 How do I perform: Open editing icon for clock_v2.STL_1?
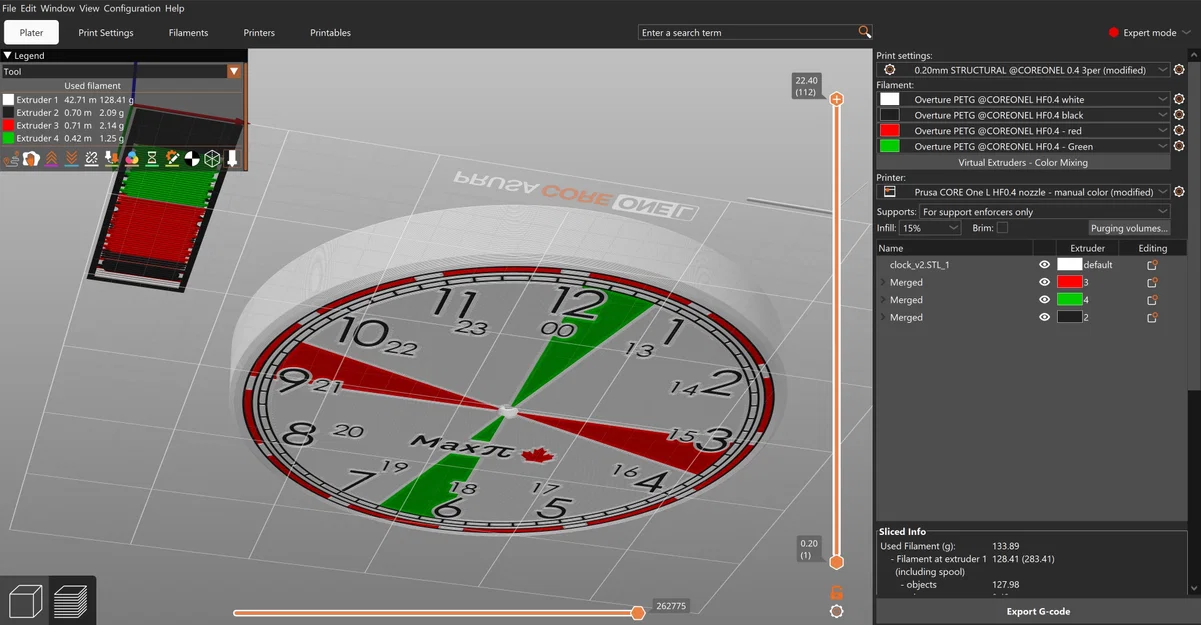tap(1152, 265)
